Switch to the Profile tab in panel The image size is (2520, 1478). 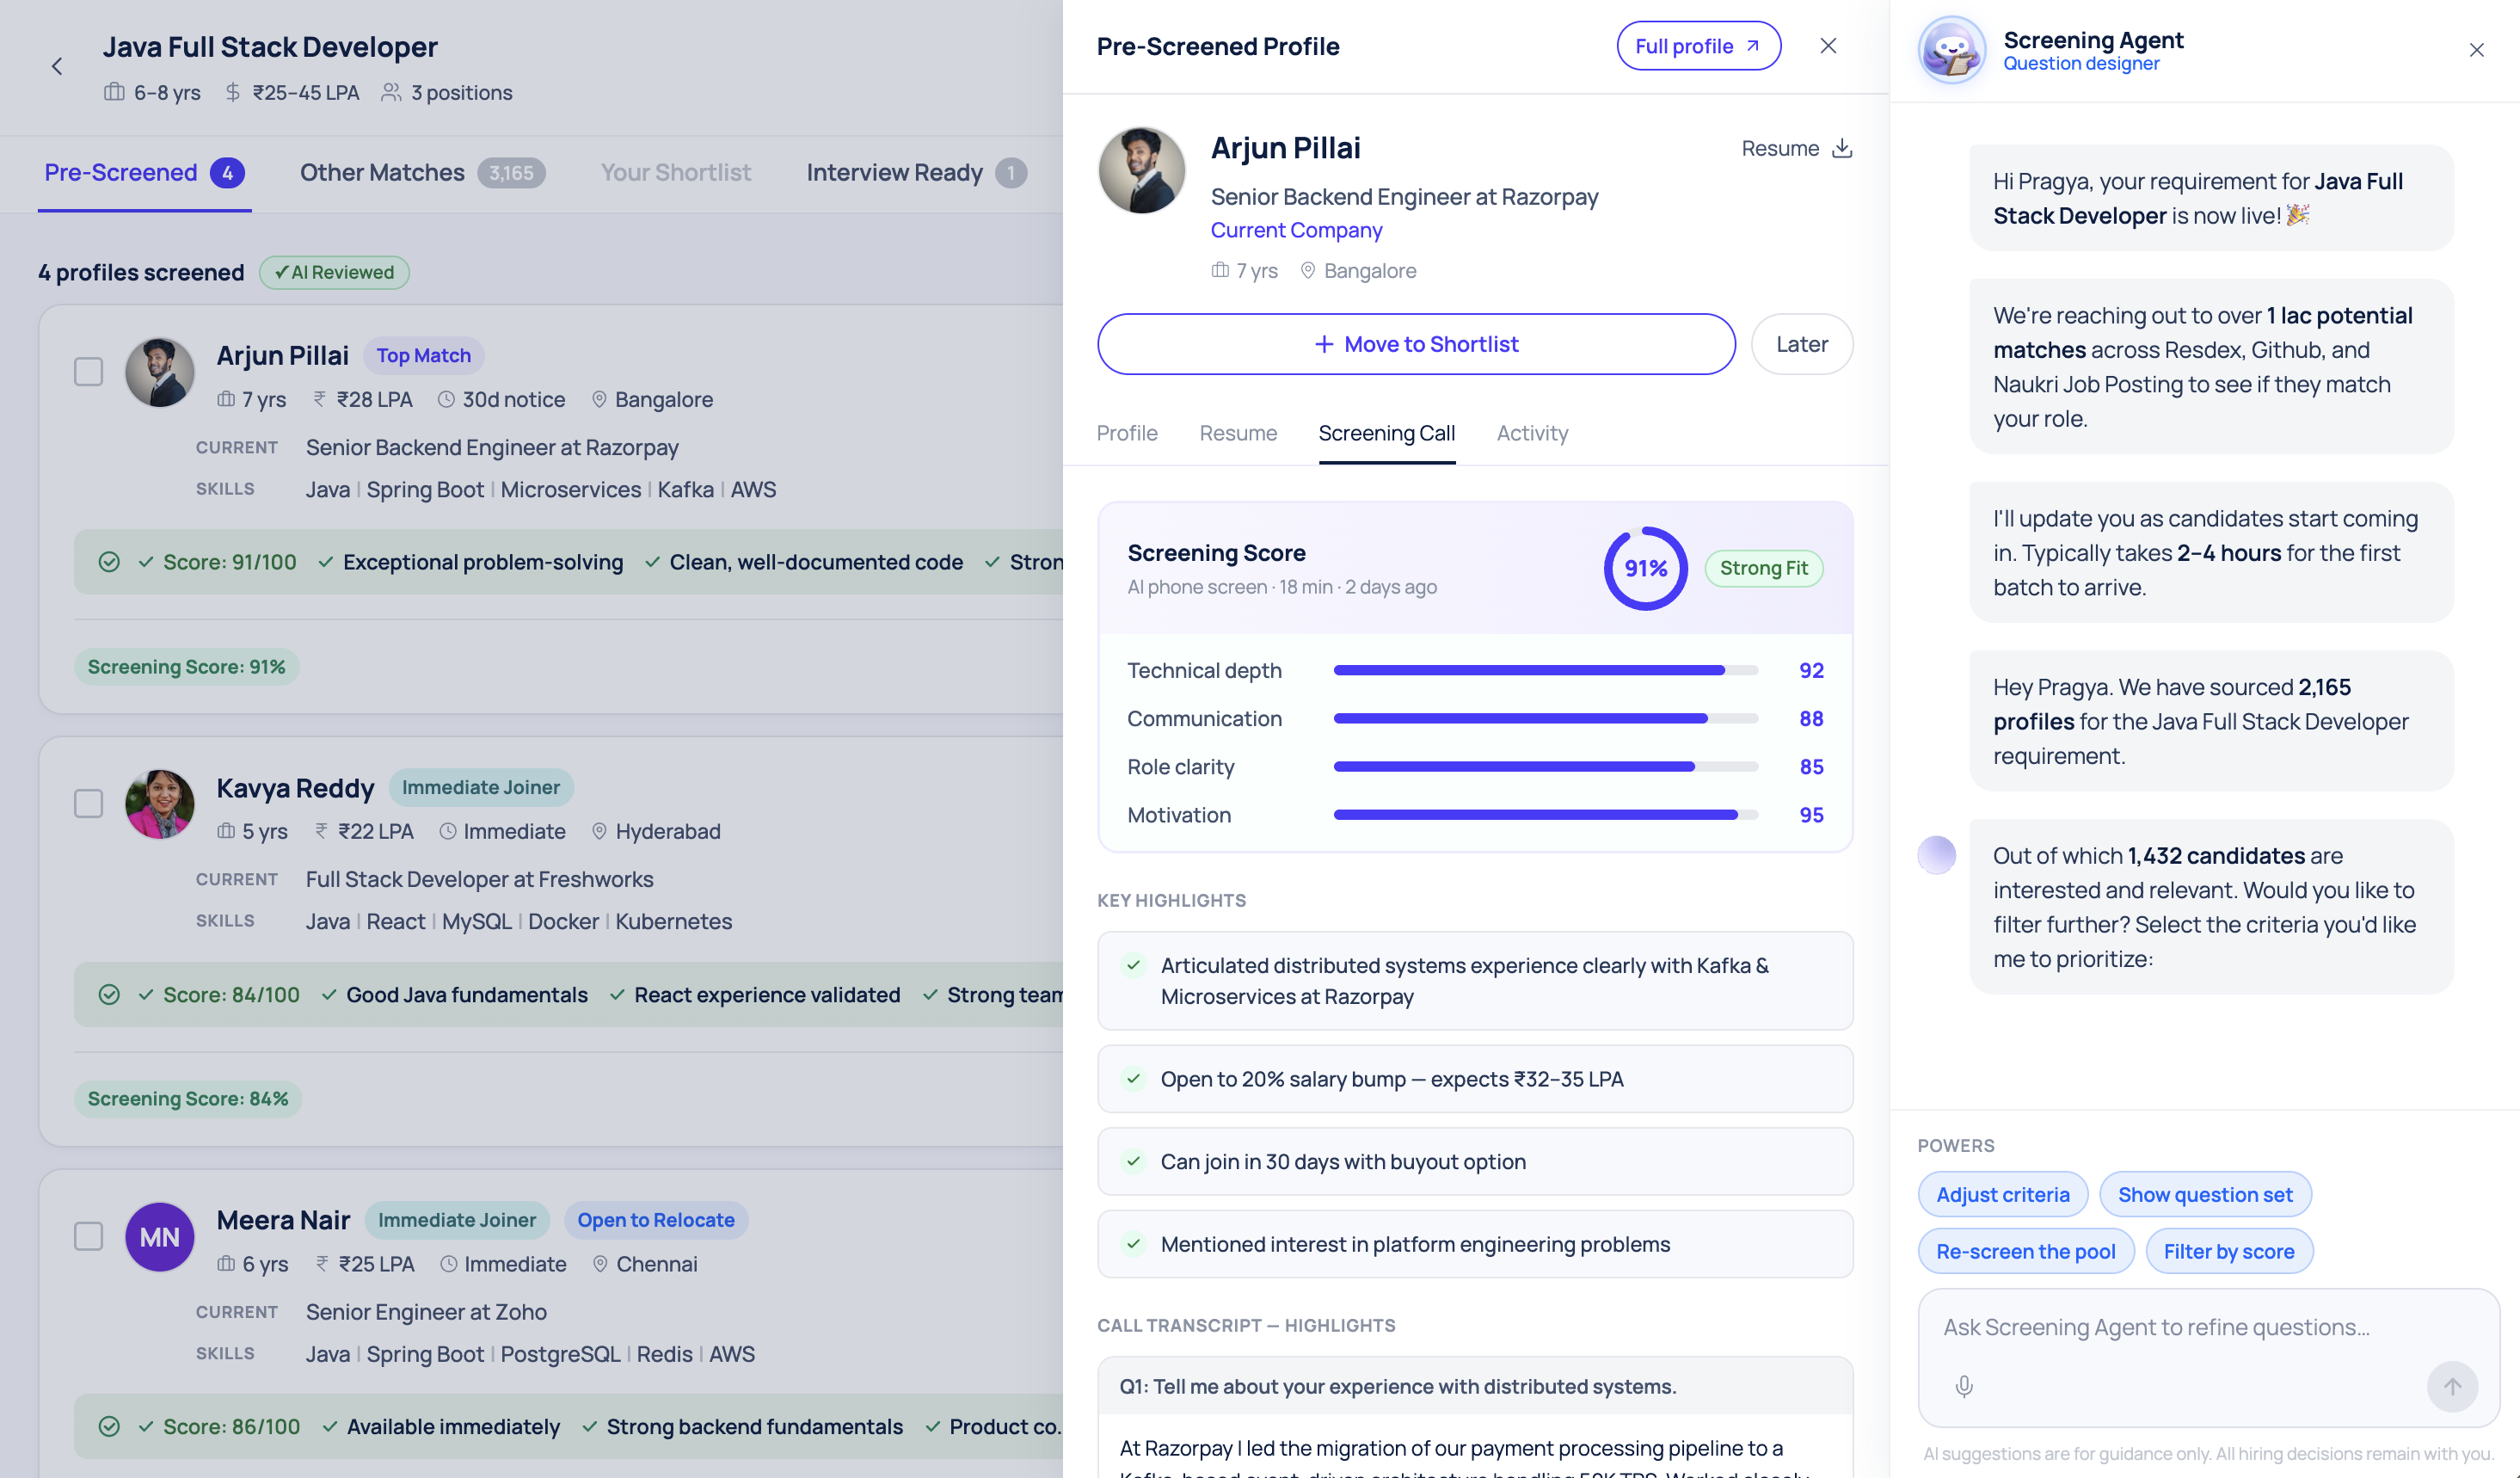click(x=1127, y=433)
